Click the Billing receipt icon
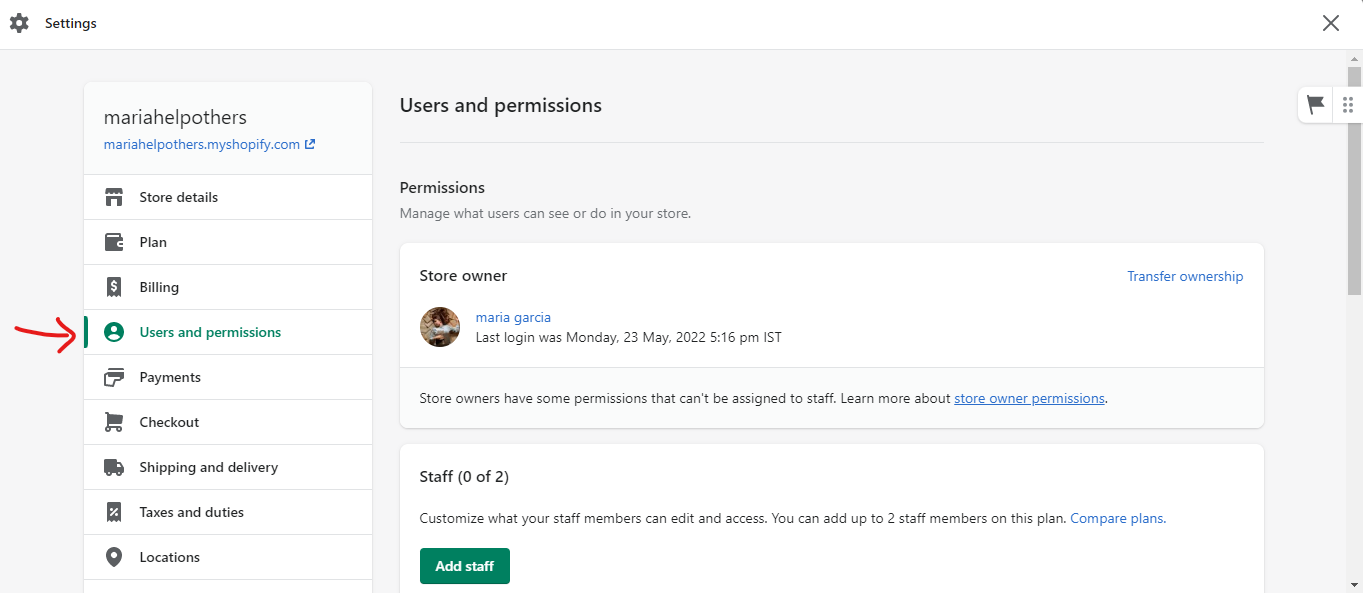This screenshot has width=1363, height=593. 114,287
